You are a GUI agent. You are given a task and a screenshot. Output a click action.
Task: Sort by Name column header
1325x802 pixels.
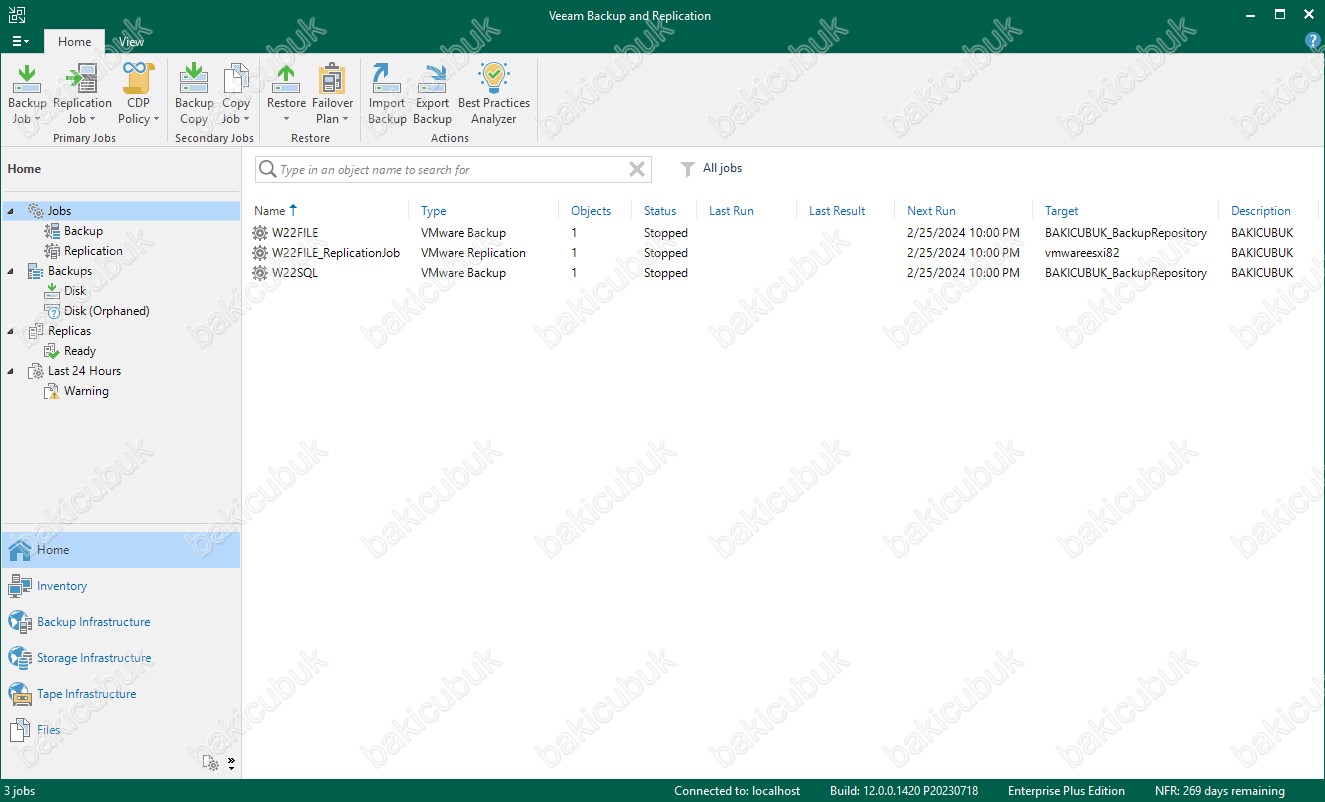[270, 211]
